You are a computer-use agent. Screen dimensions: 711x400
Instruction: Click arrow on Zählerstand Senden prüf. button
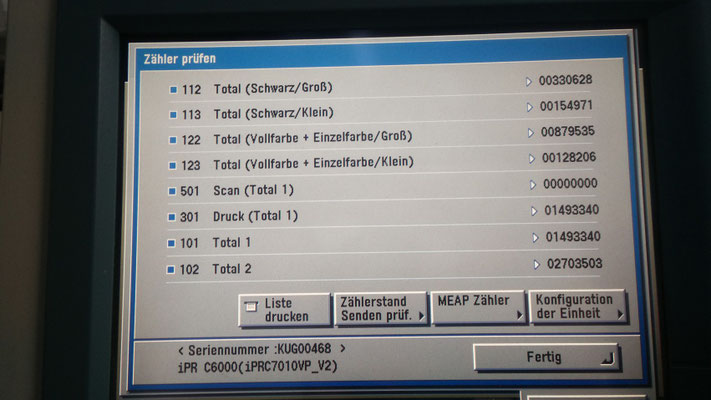421,316
